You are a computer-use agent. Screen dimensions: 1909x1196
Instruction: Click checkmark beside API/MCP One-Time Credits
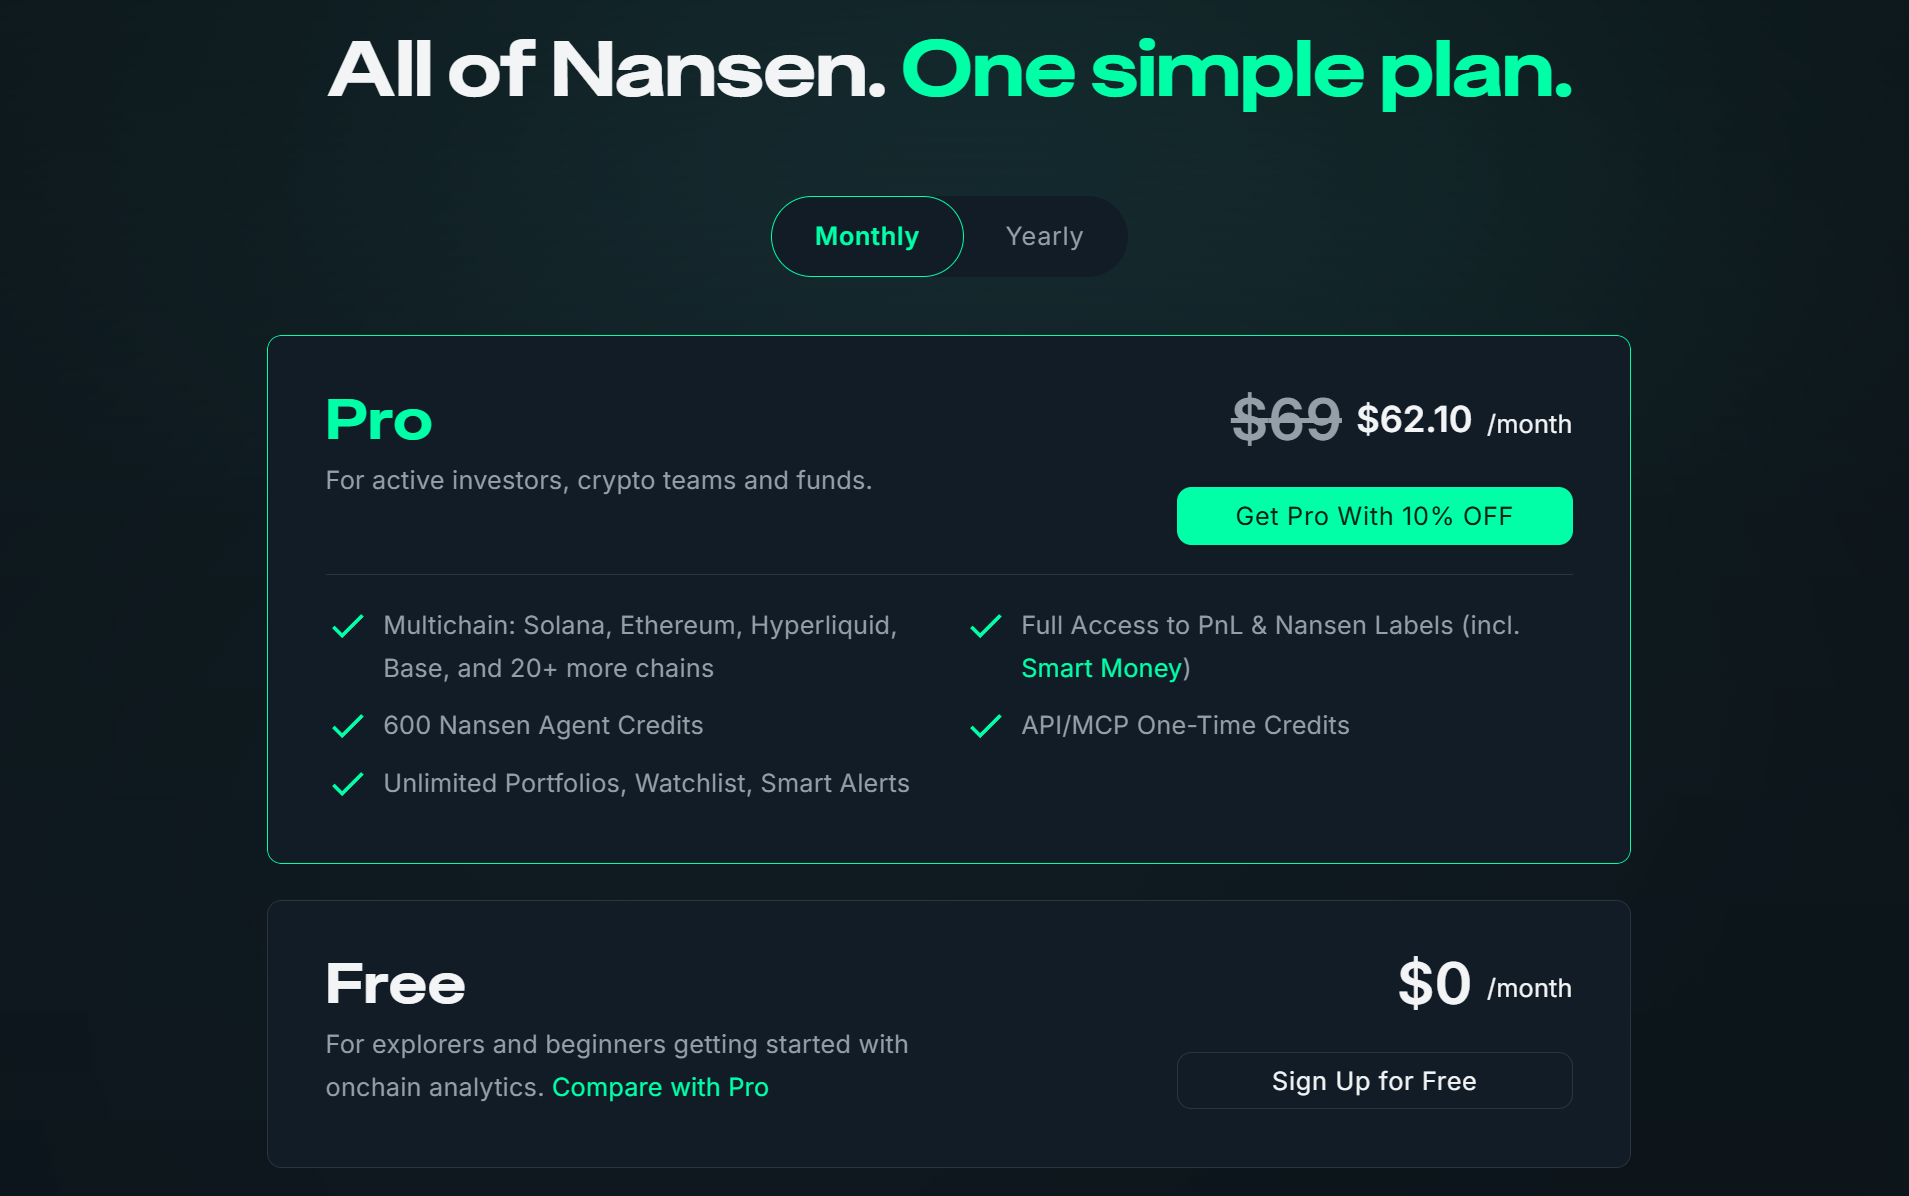[x=985, y=726]
